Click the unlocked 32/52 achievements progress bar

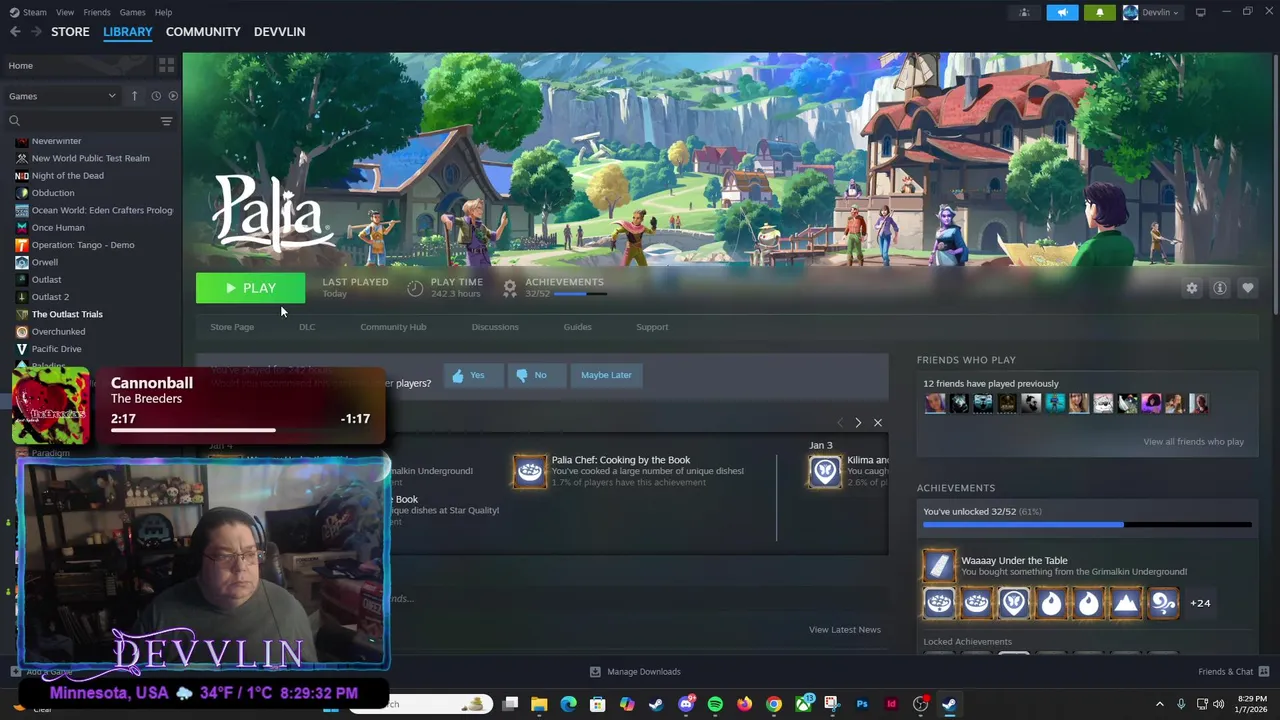[x=1087, y=524]
